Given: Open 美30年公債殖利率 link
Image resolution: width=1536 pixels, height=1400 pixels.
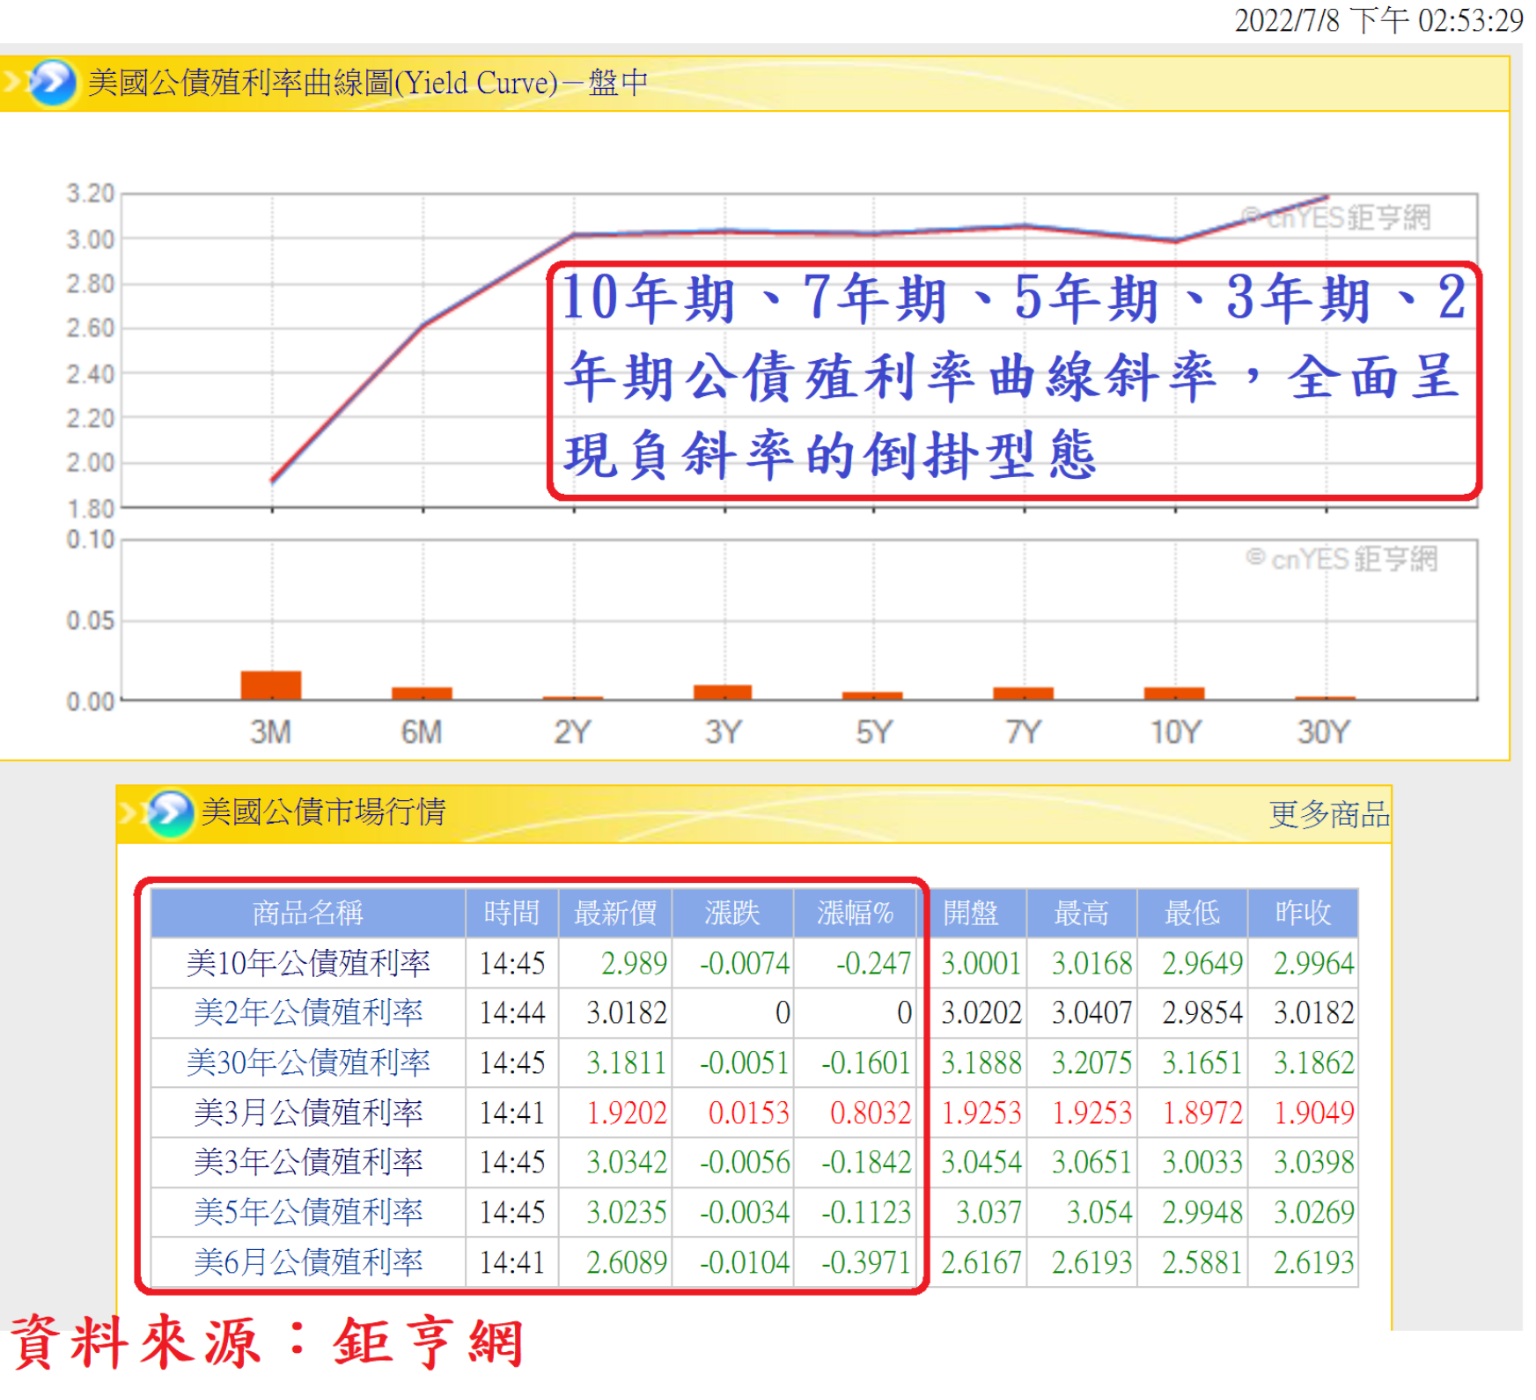Looking at the screenshot, I should 308,1063.
